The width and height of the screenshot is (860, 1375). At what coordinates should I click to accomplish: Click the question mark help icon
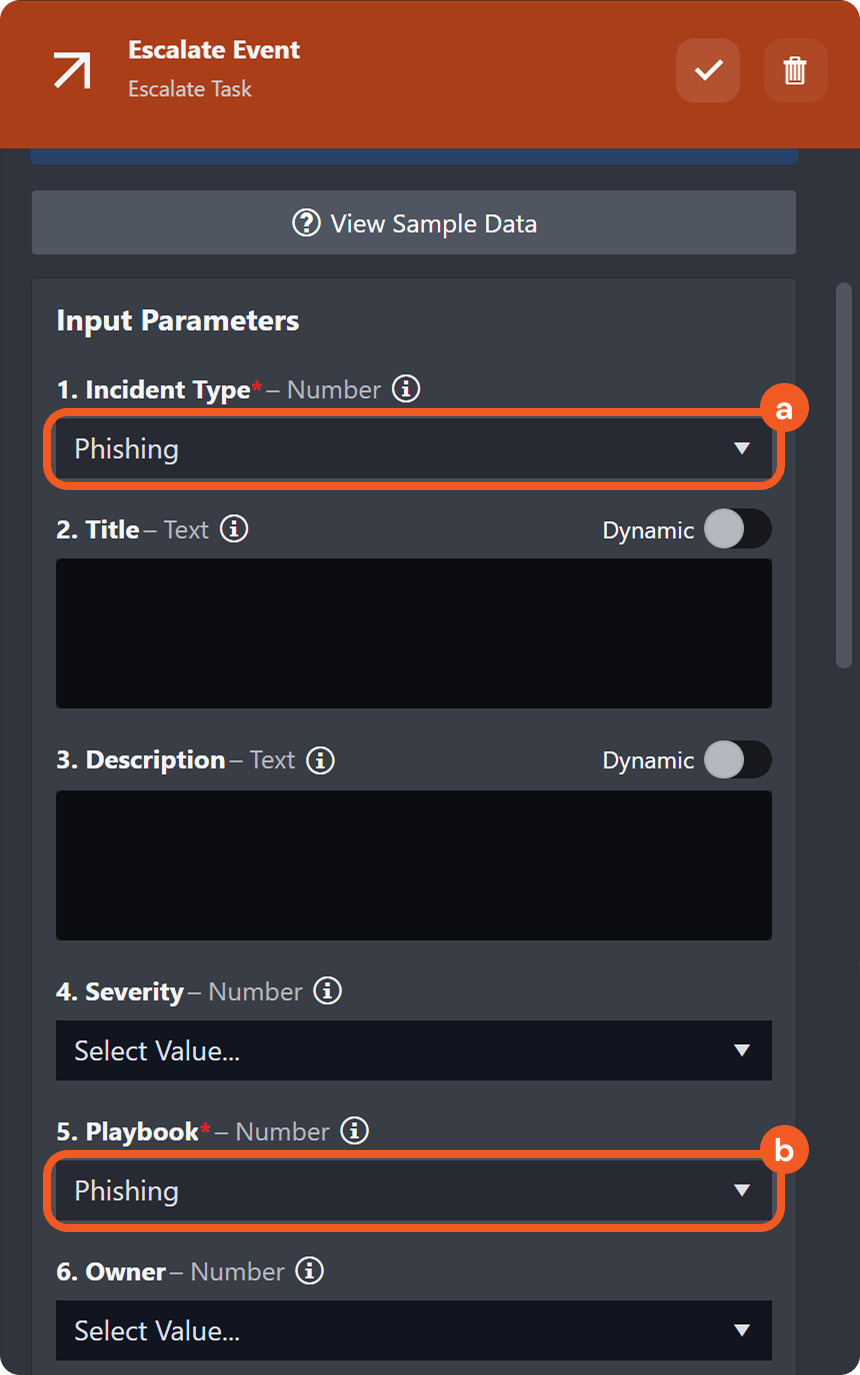[x=306, y=223]
